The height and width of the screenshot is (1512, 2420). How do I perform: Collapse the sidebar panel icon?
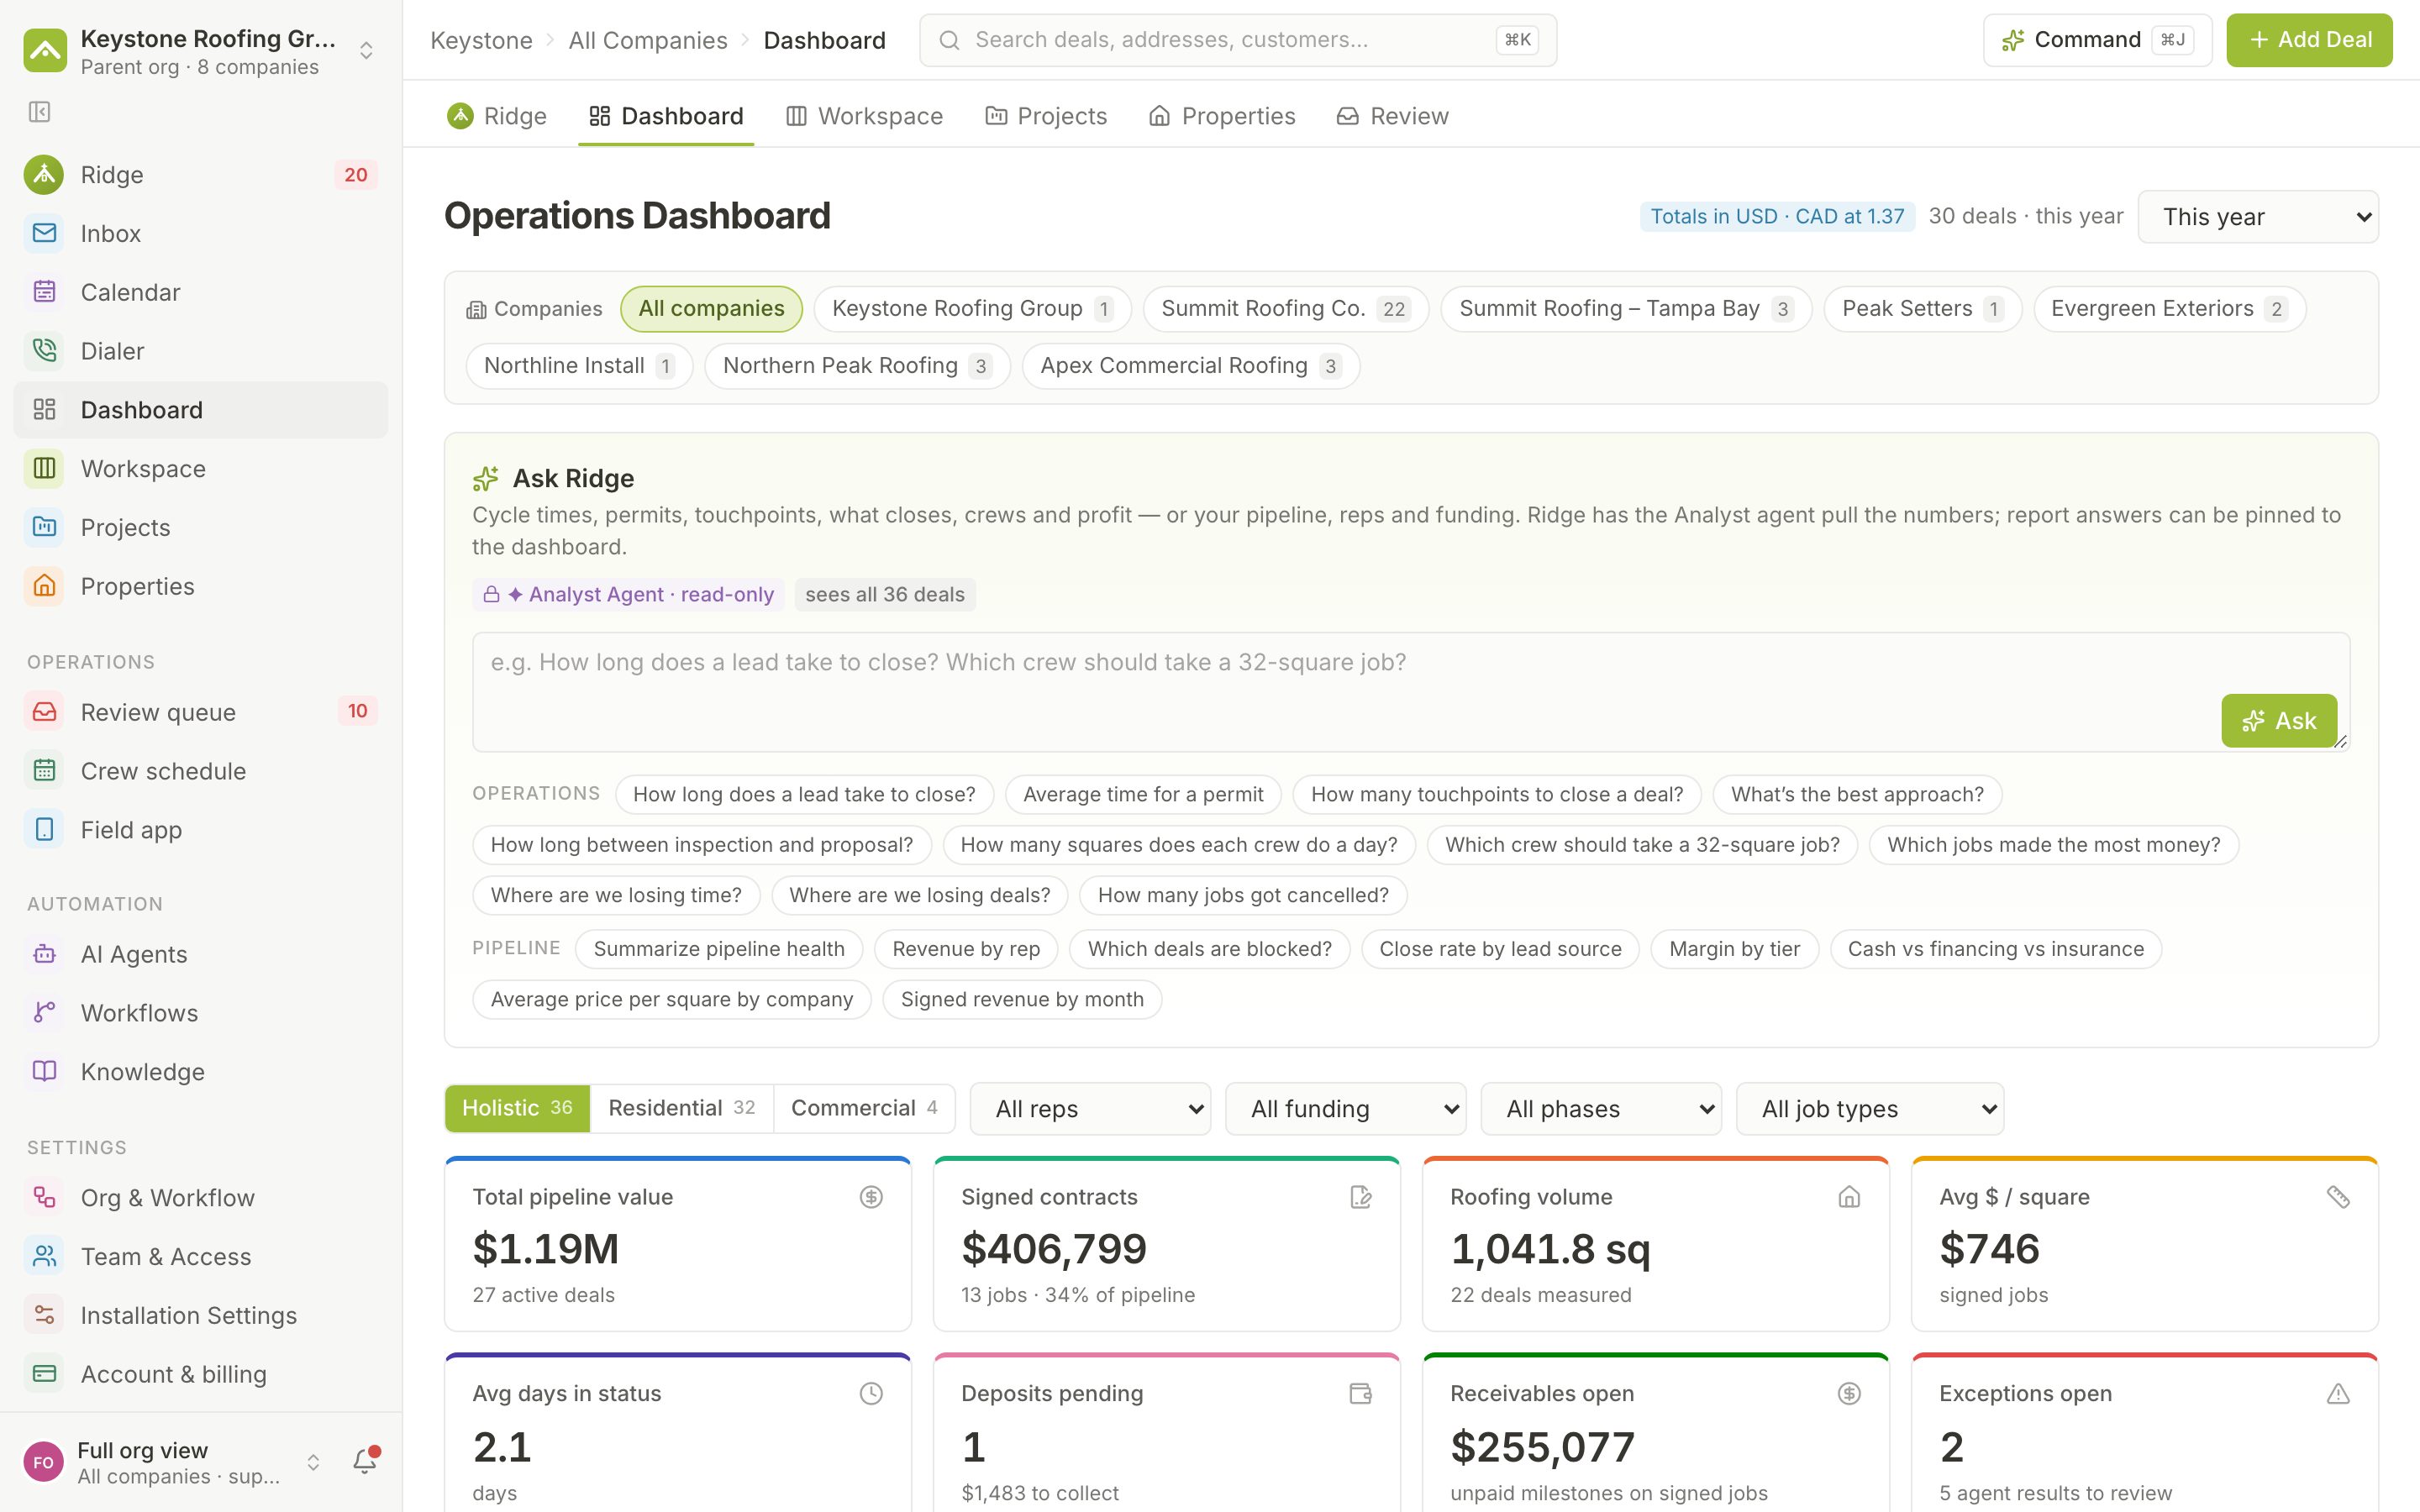click(x=40, y=112)
